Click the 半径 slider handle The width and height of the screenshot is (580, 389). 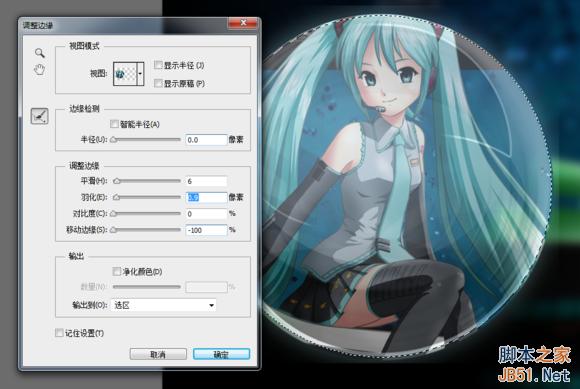[x=114, y=140]
